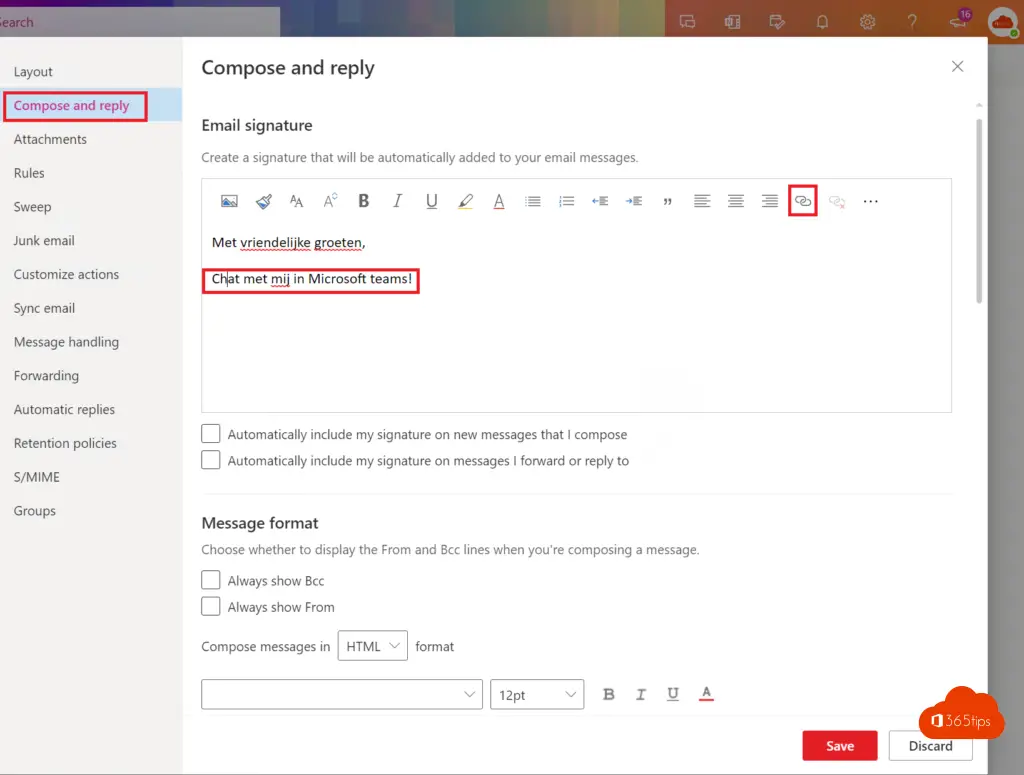This screenshot has width=1024, height=775.
Task: Open the empty font family dropdown
Action: click(341, 694)
